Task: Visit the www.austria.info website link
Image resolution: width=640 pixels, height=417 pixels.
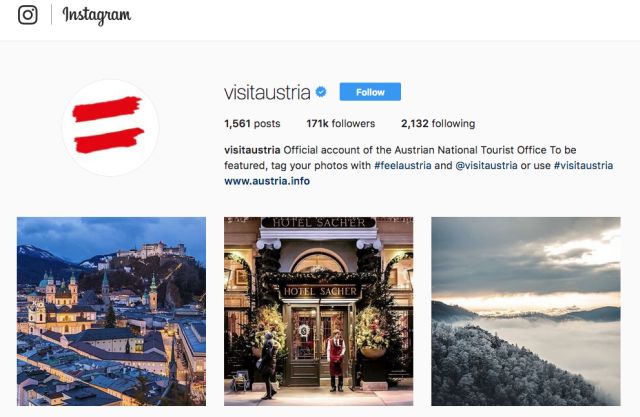Action: (x=267, y=181)
